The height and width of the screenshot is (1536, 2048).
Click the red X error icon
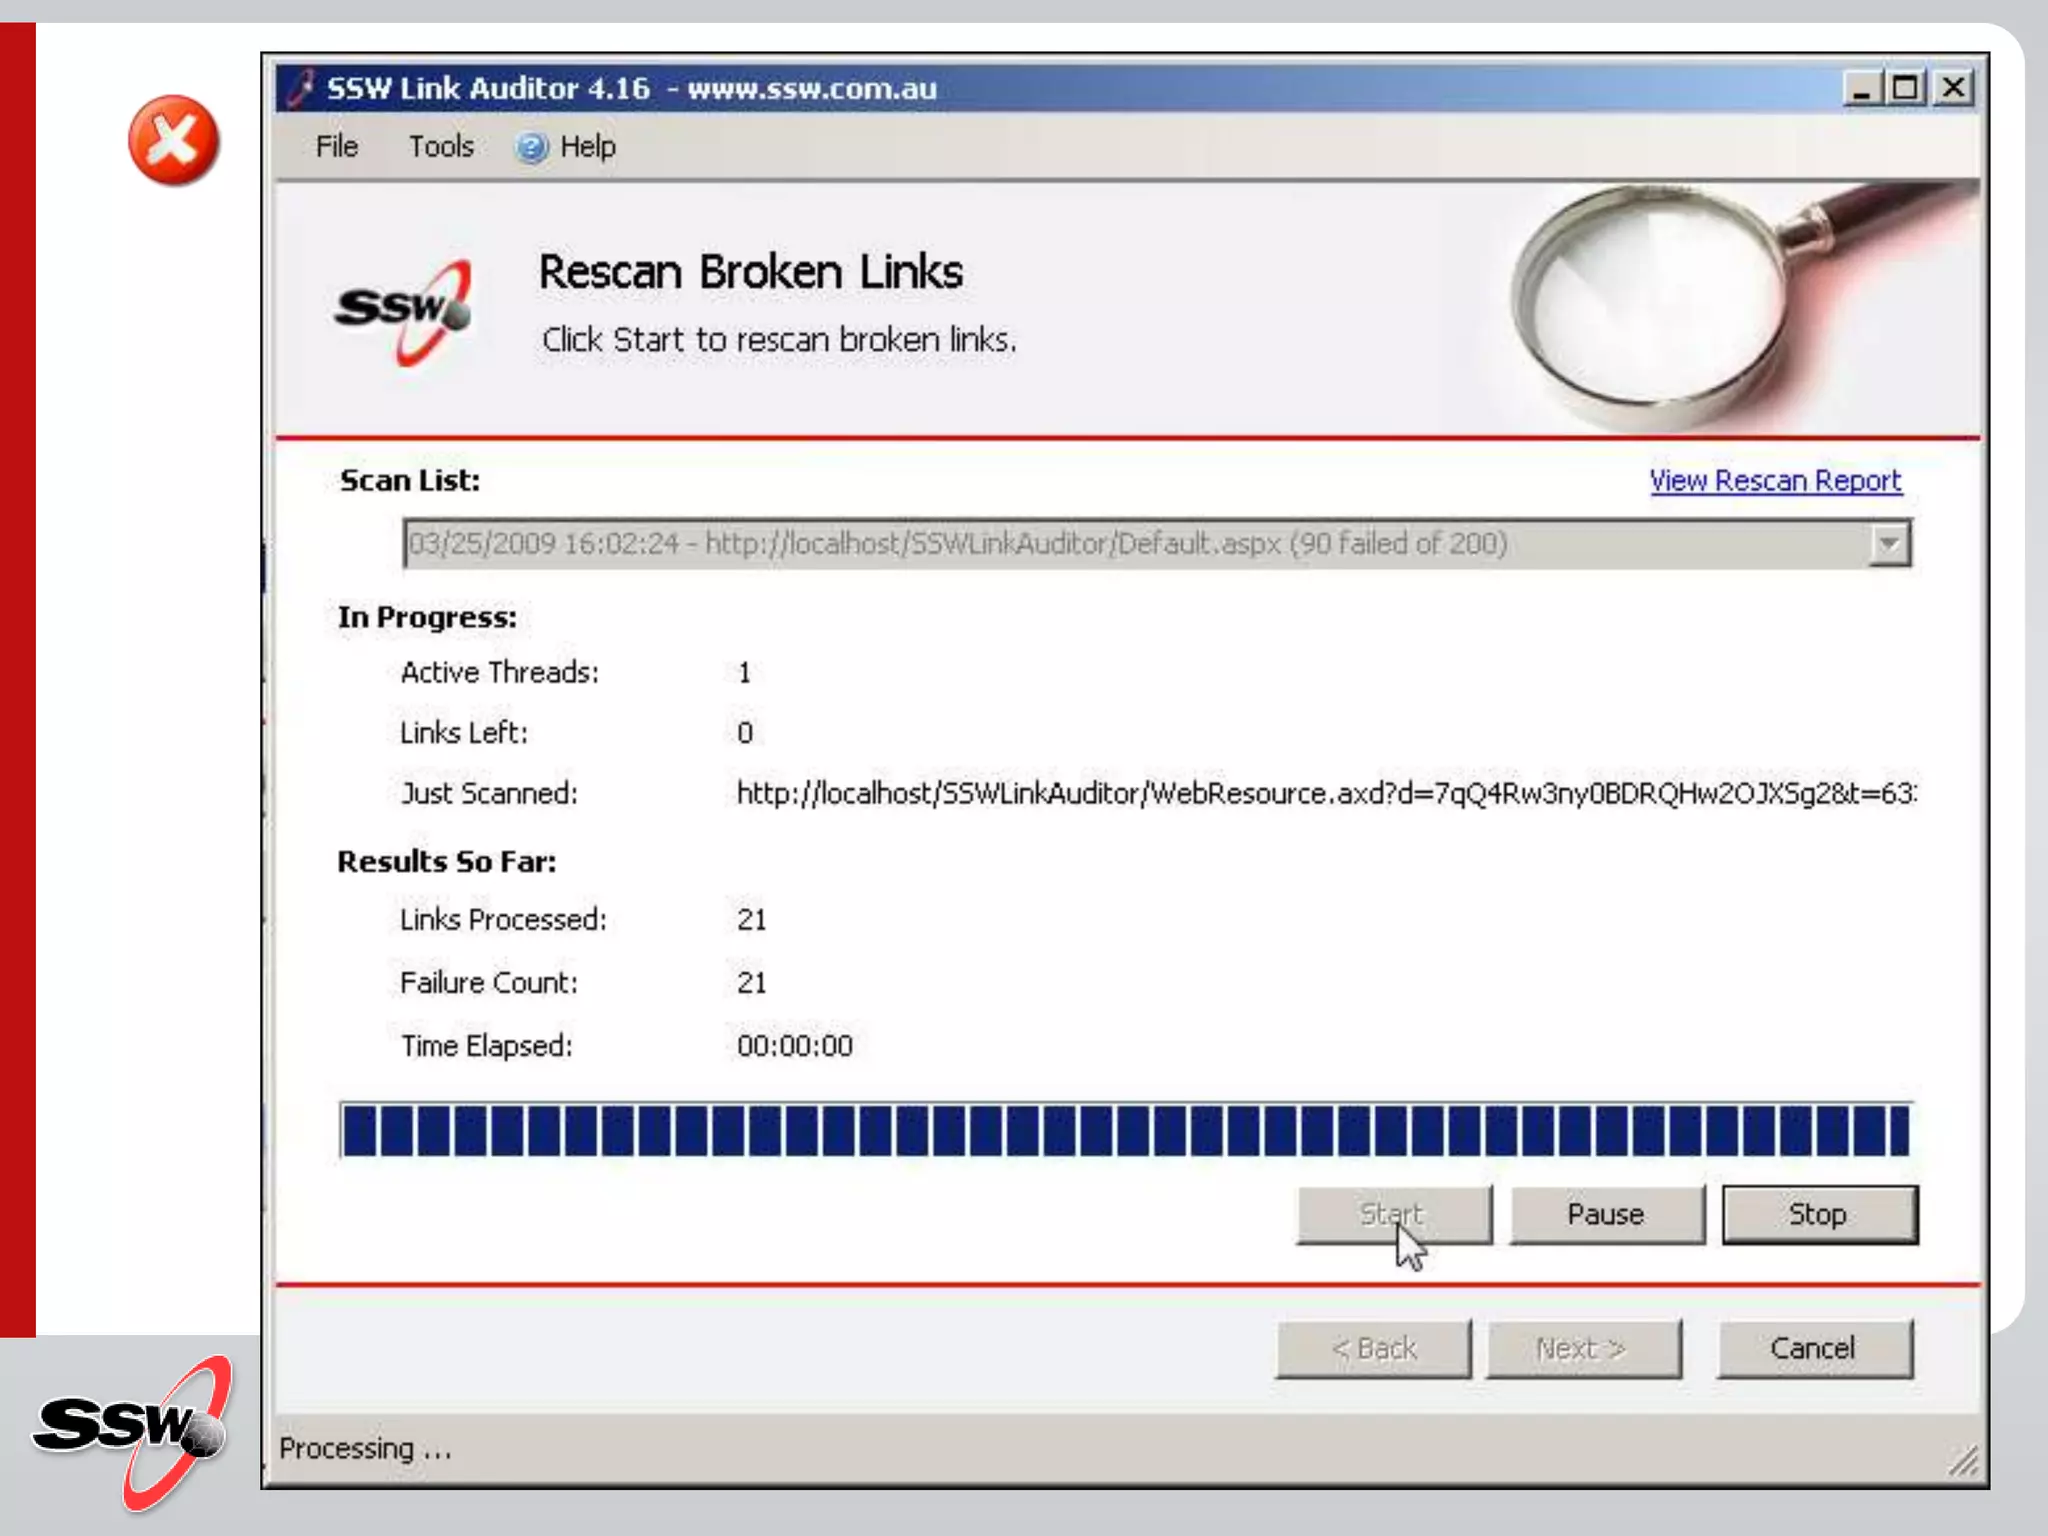pos(173,141)
